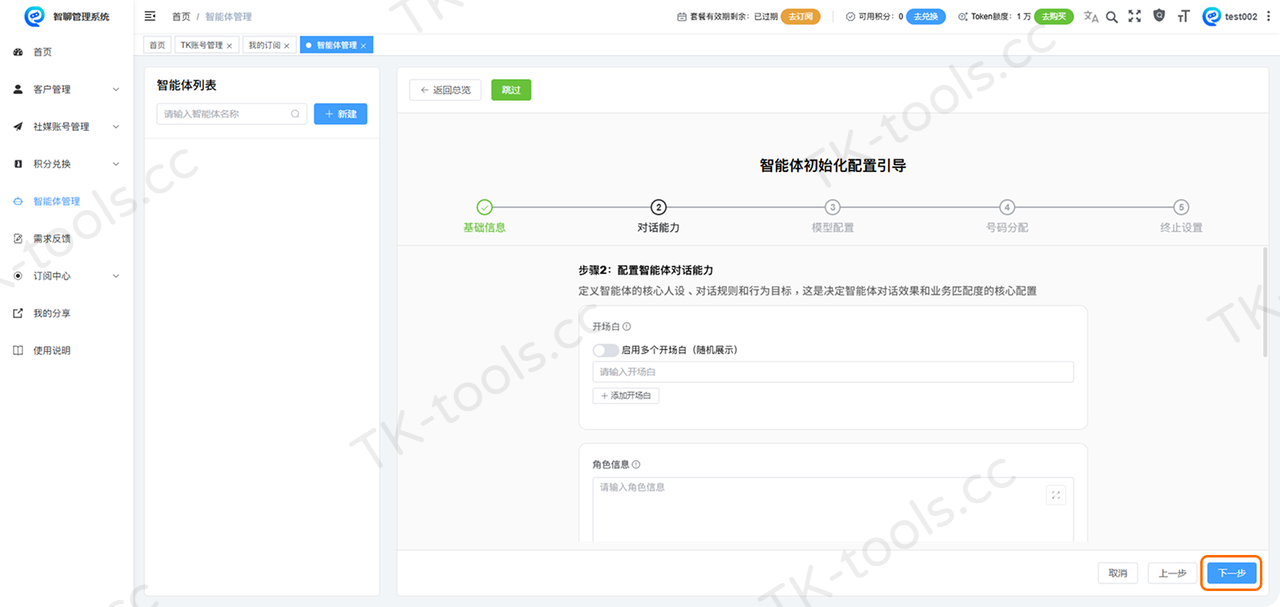The height and width of the screenshot is (607, 1280).
Task: Click the shield icon in header
Action: [x=1159, y=15]
